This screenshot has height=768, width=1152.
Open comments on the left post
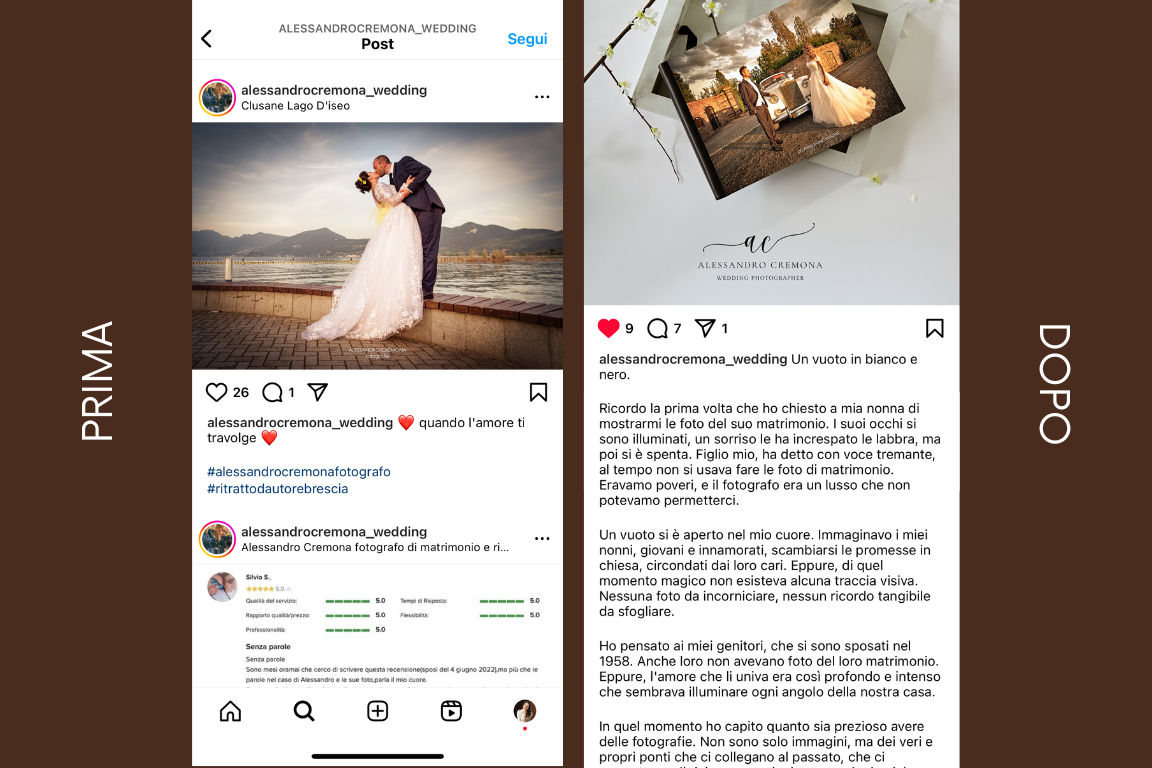pyautogui.click(x=272, y=392)
